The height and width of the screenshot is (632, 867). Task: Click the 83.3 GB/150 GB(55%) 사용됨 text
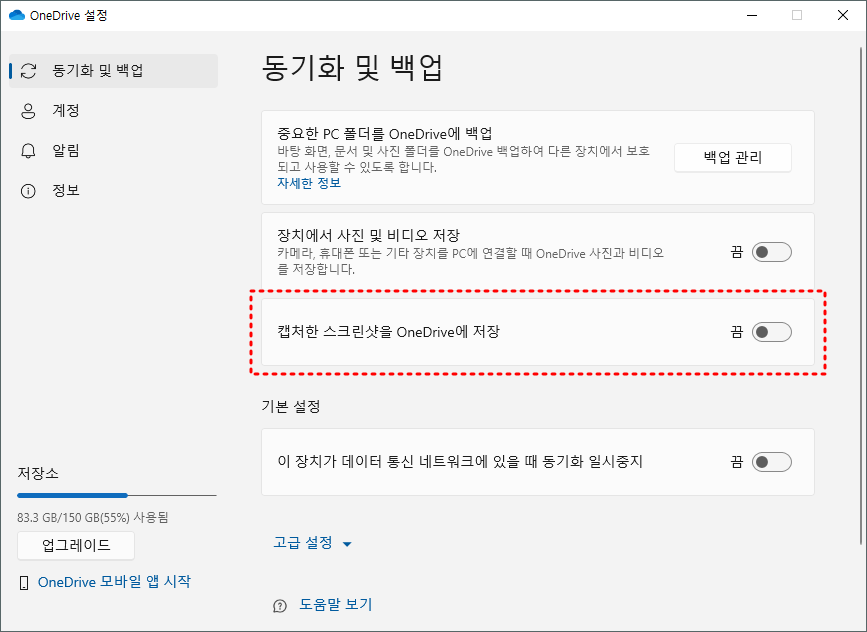[93, 518]
